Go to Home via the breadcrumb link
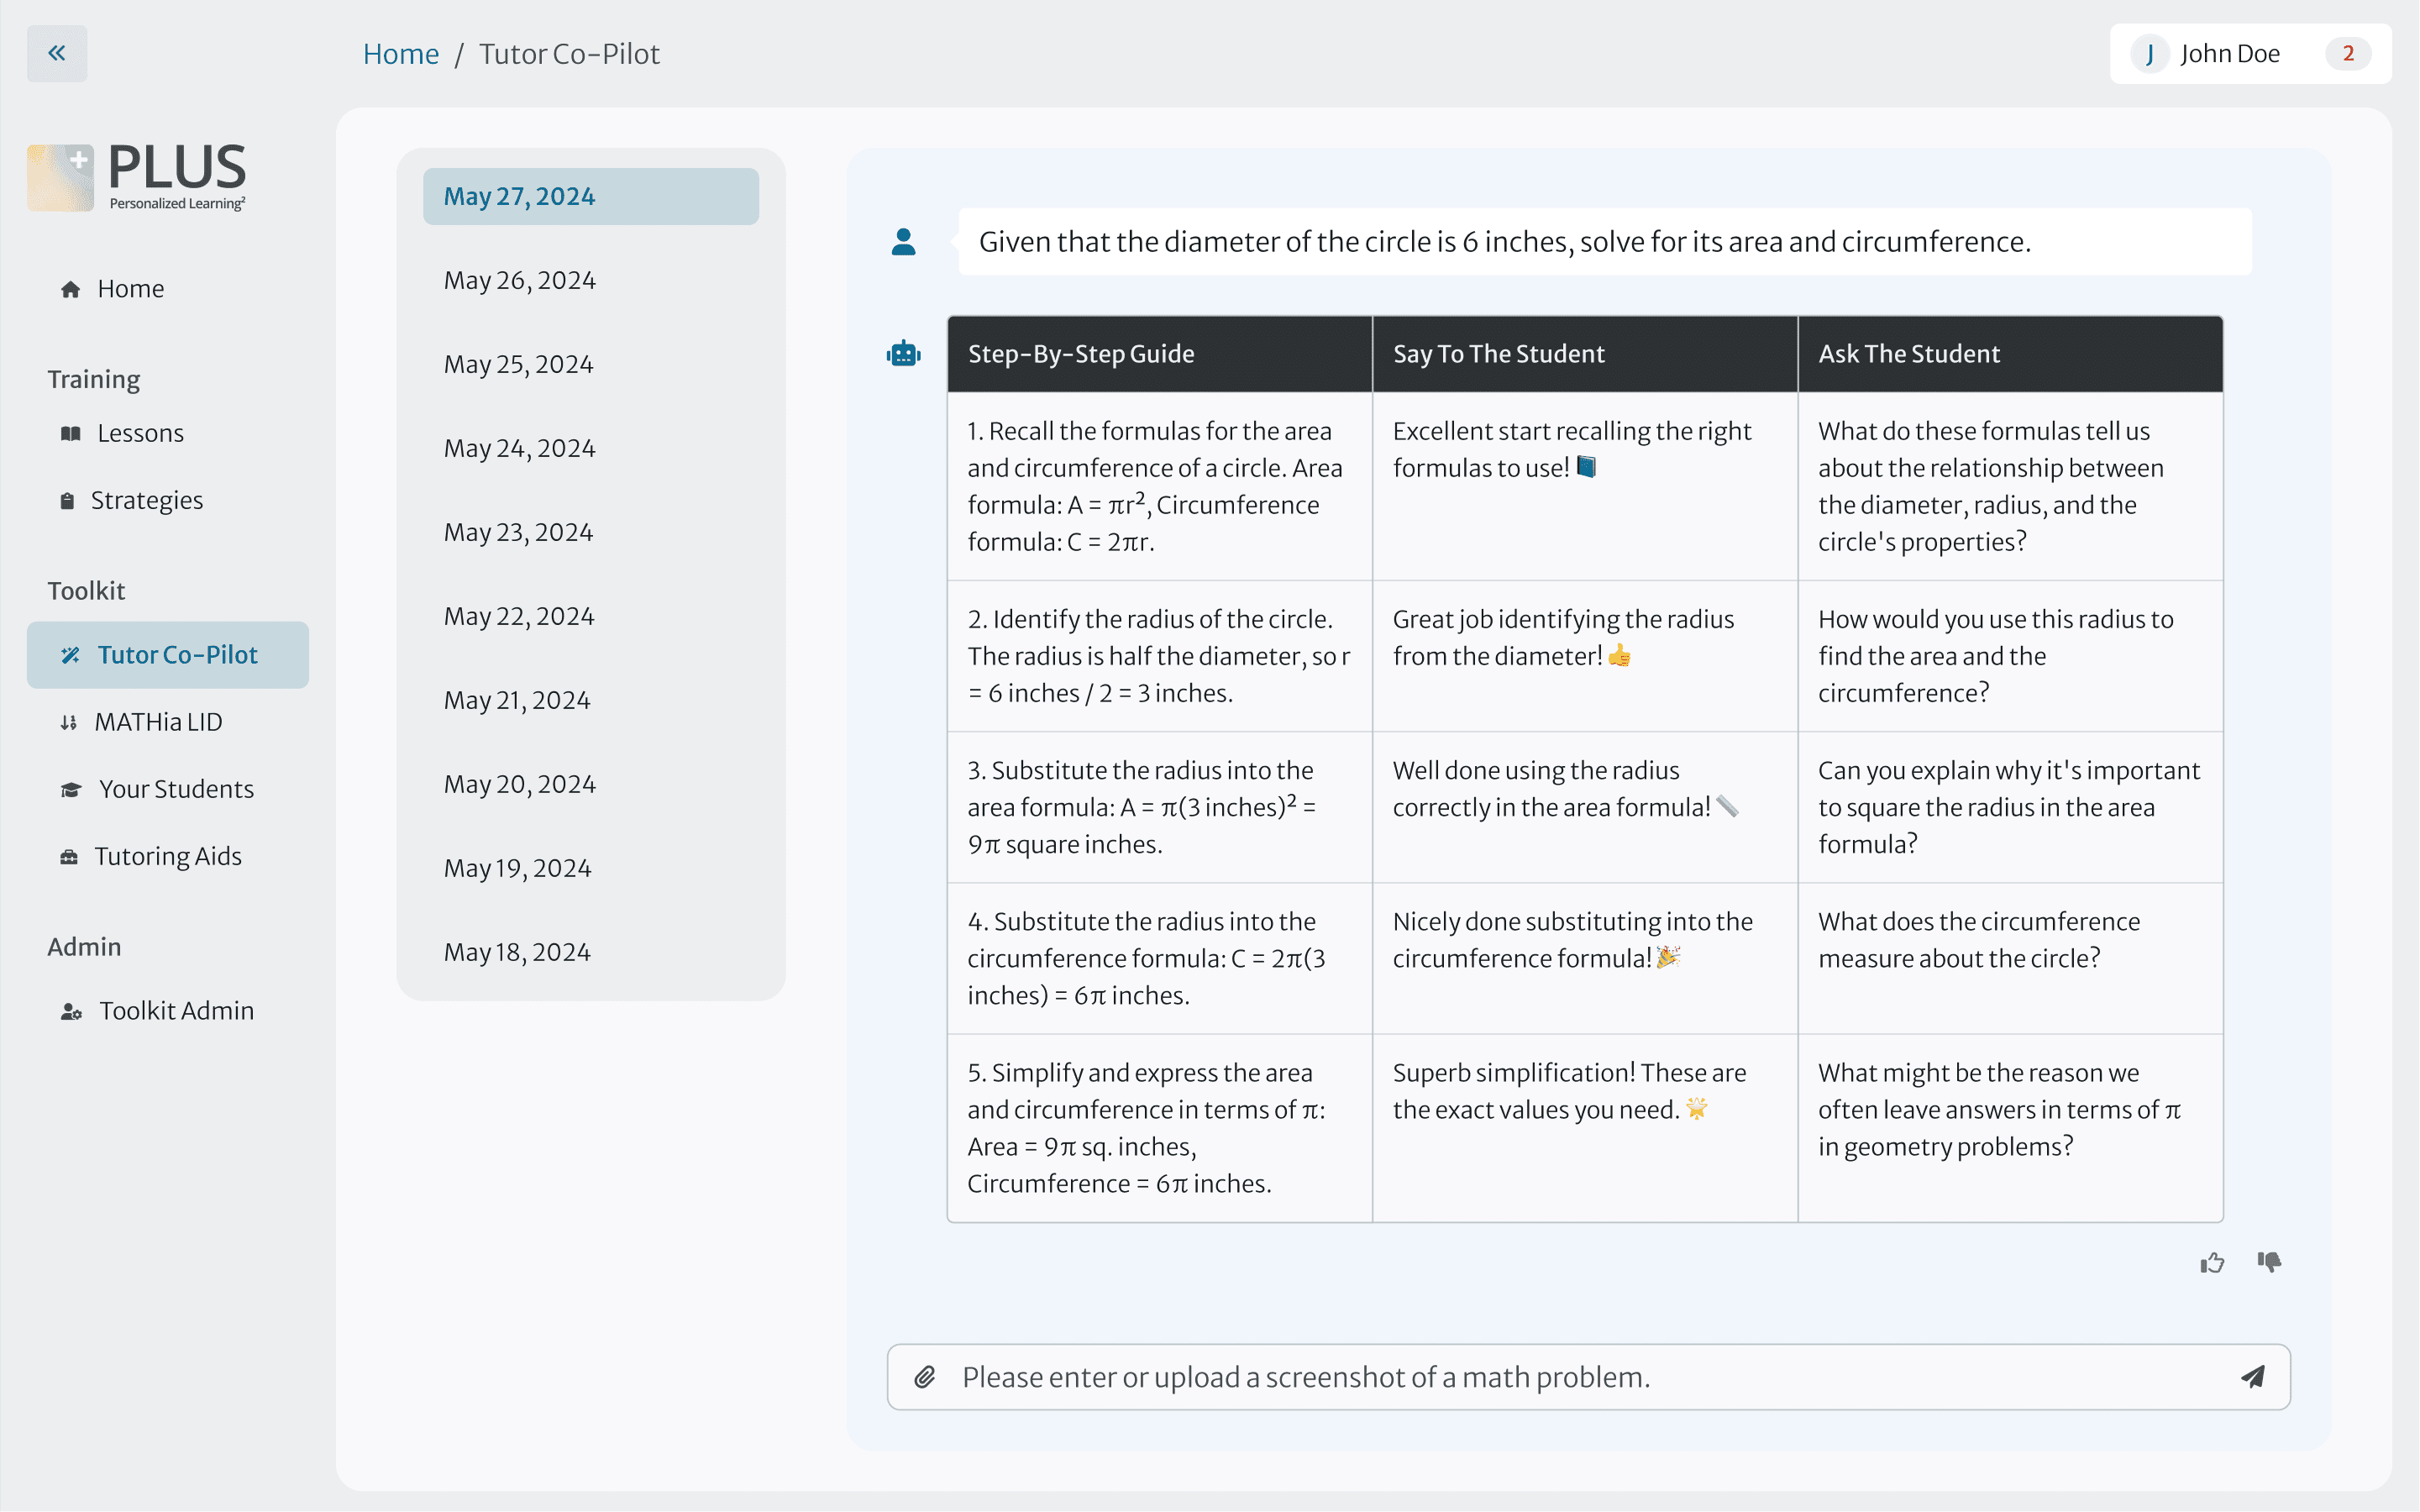 401,54
